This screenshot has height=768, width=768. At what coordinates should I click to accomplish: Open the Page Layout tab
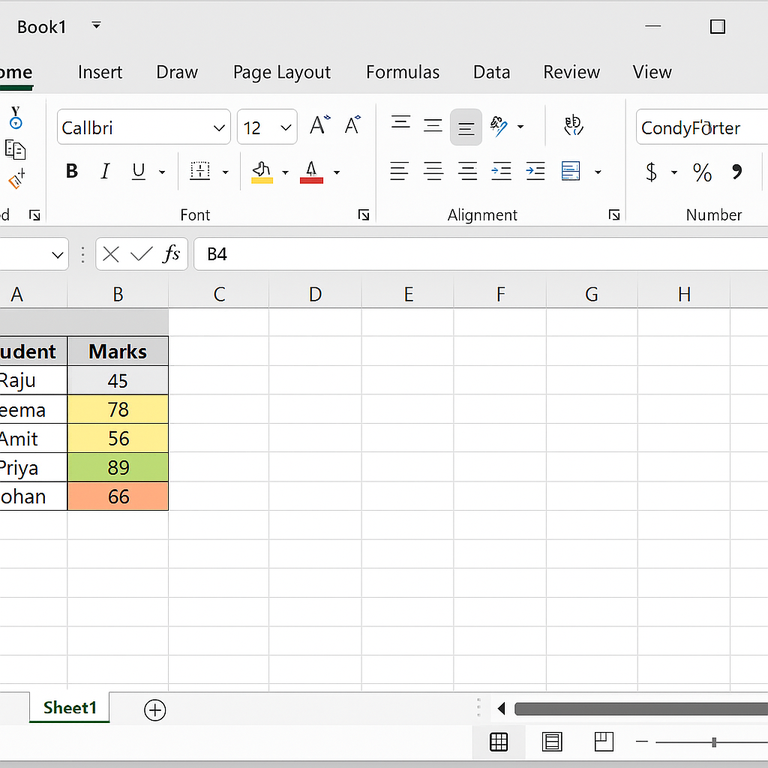click(x=282, y=72)
